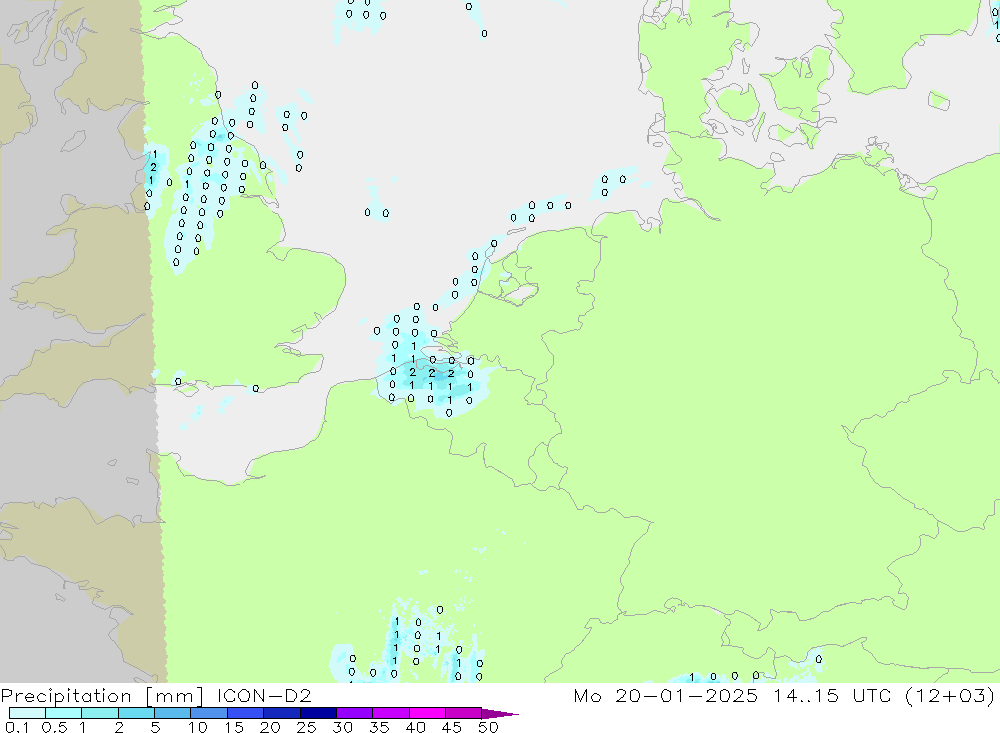The image size is (1000, 733).
Task: Click the purple arrow tip above 50
Action: [x=499, y=713]
